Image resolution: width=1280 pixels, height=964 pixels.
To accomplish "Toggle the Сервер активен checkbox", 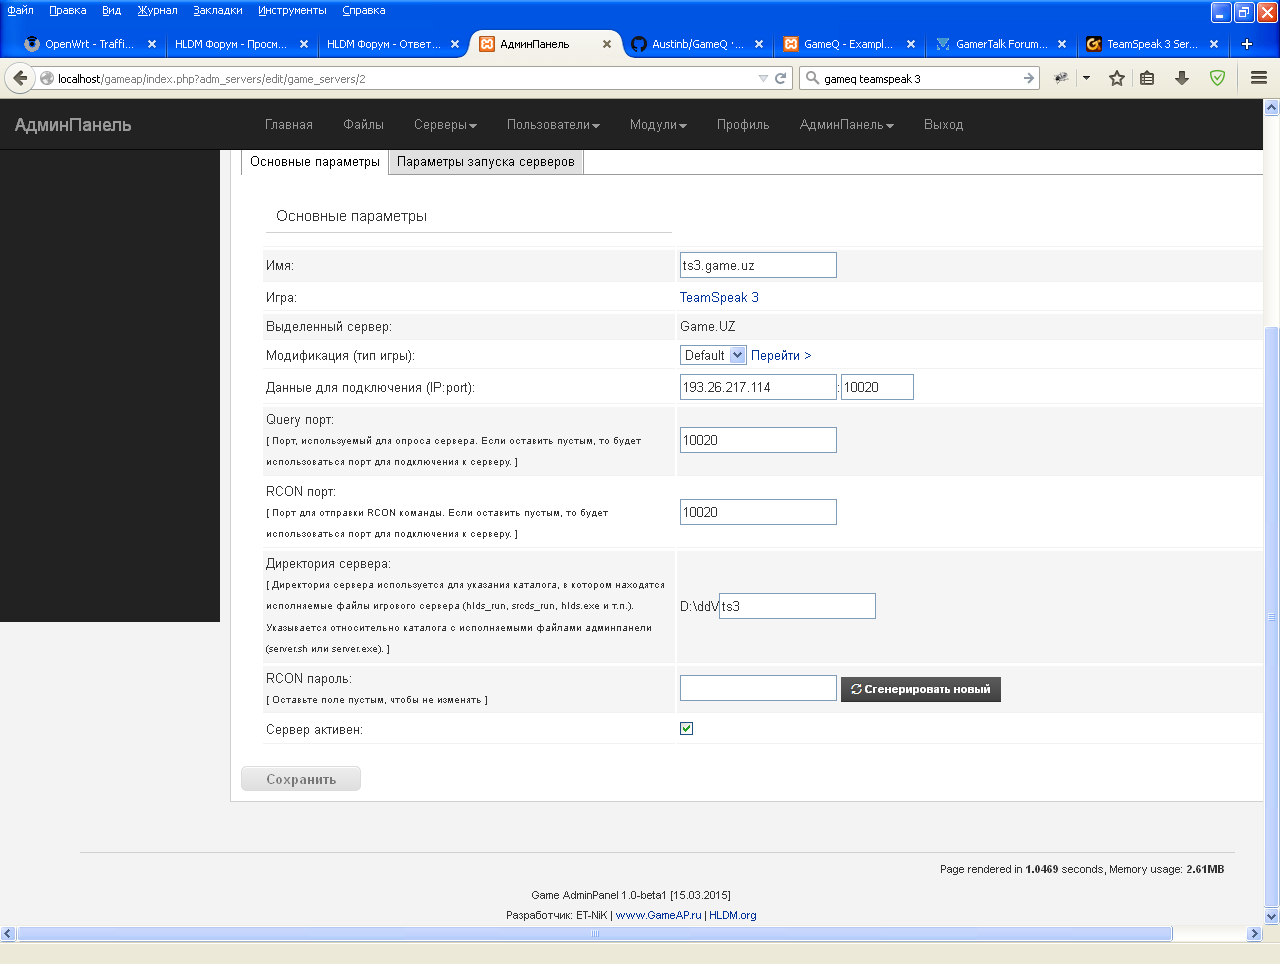I will (686, 728).
